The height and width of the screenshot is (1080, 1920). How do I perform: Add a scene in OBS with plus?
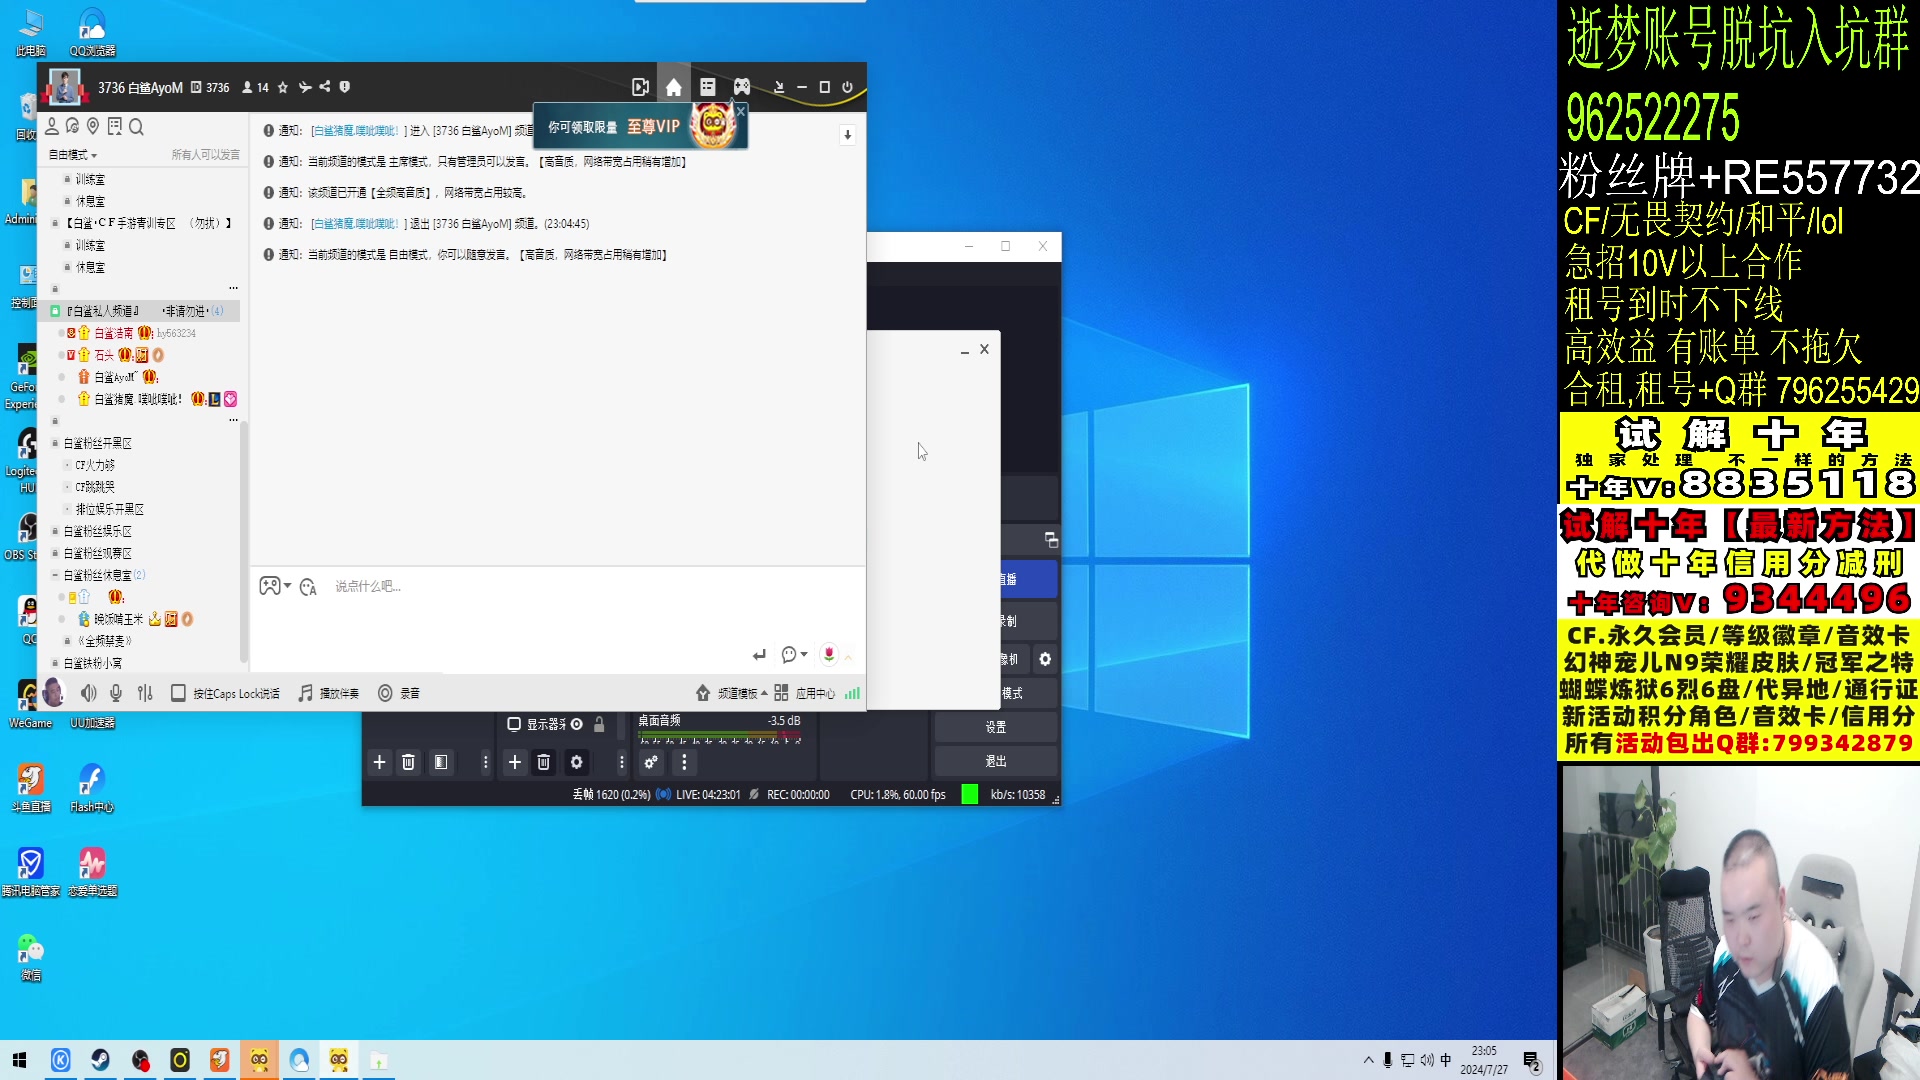(x=379, y=762)
